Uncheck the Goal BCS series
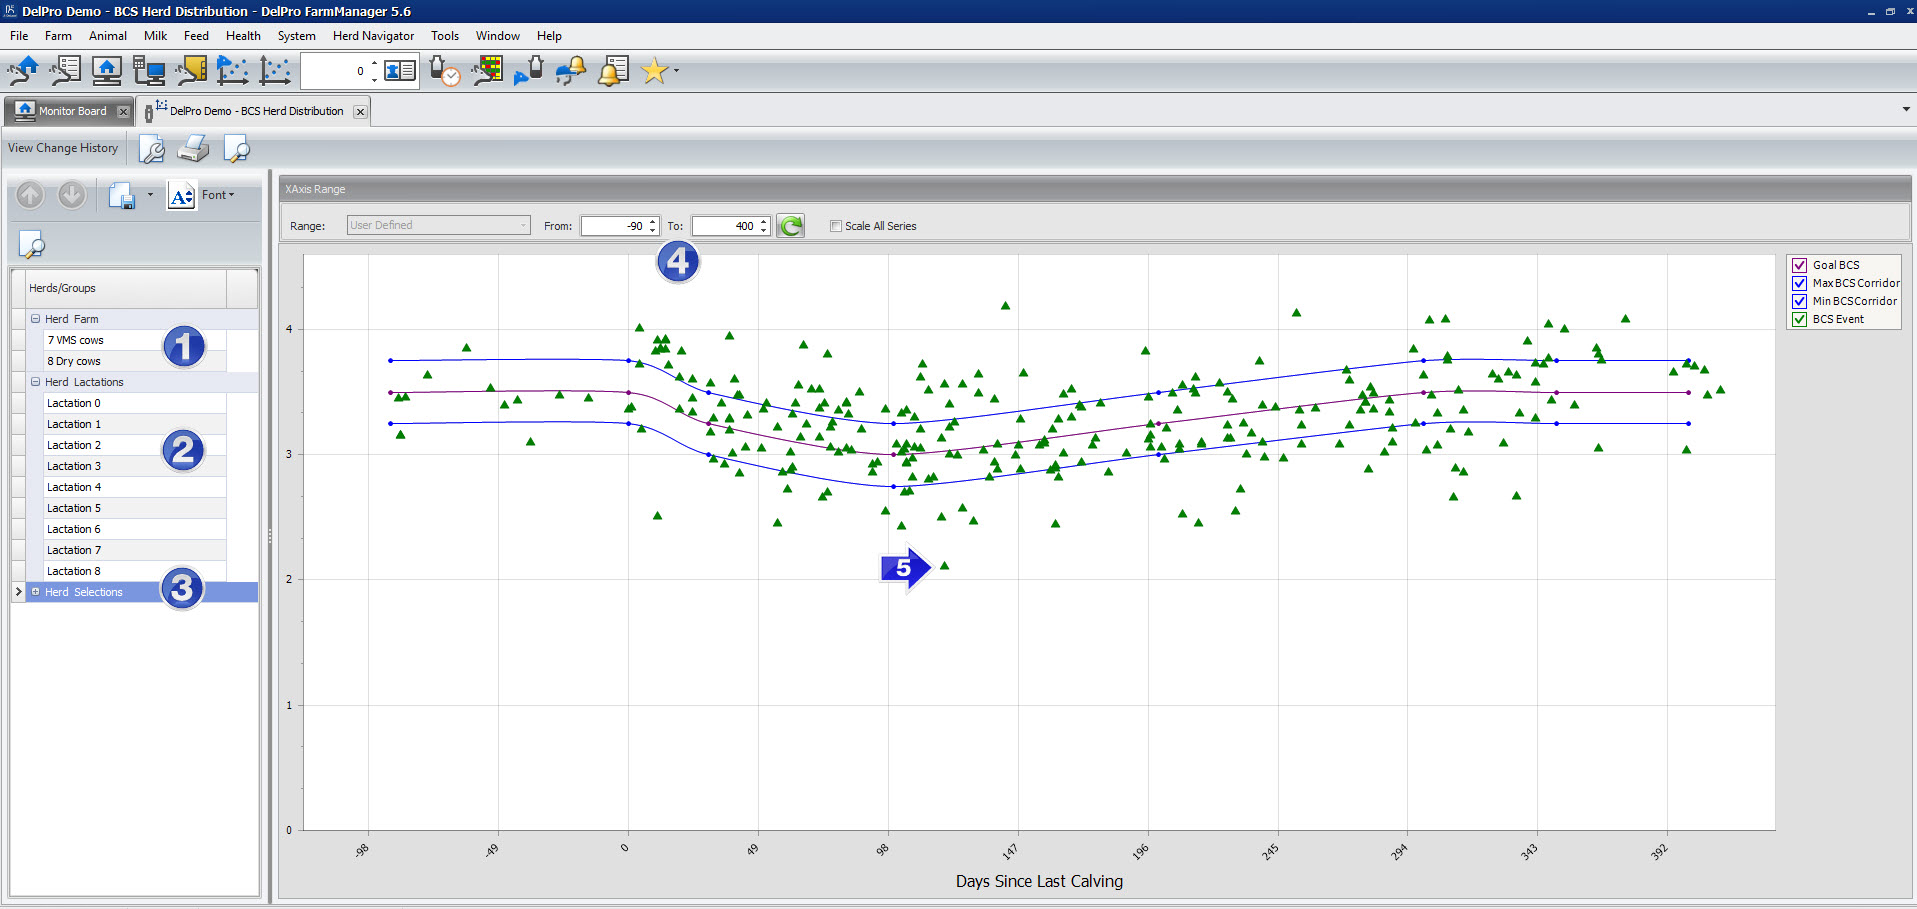The height and width of the screenshot is (909, 1917). pos(1800,265)
